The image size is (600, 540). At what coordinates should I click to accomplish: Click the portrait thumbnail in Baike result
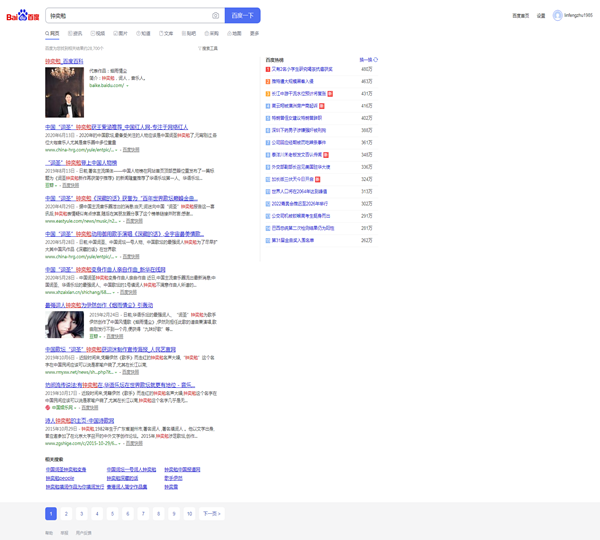pyautogui.click(x=65, y=92)
